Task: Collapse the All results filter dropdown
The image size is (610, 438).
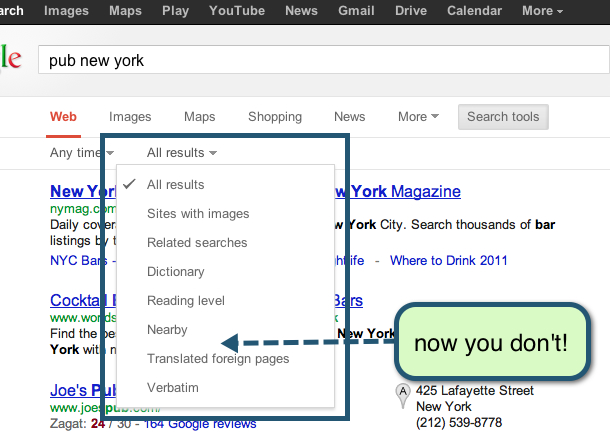Action: [182, 153]
